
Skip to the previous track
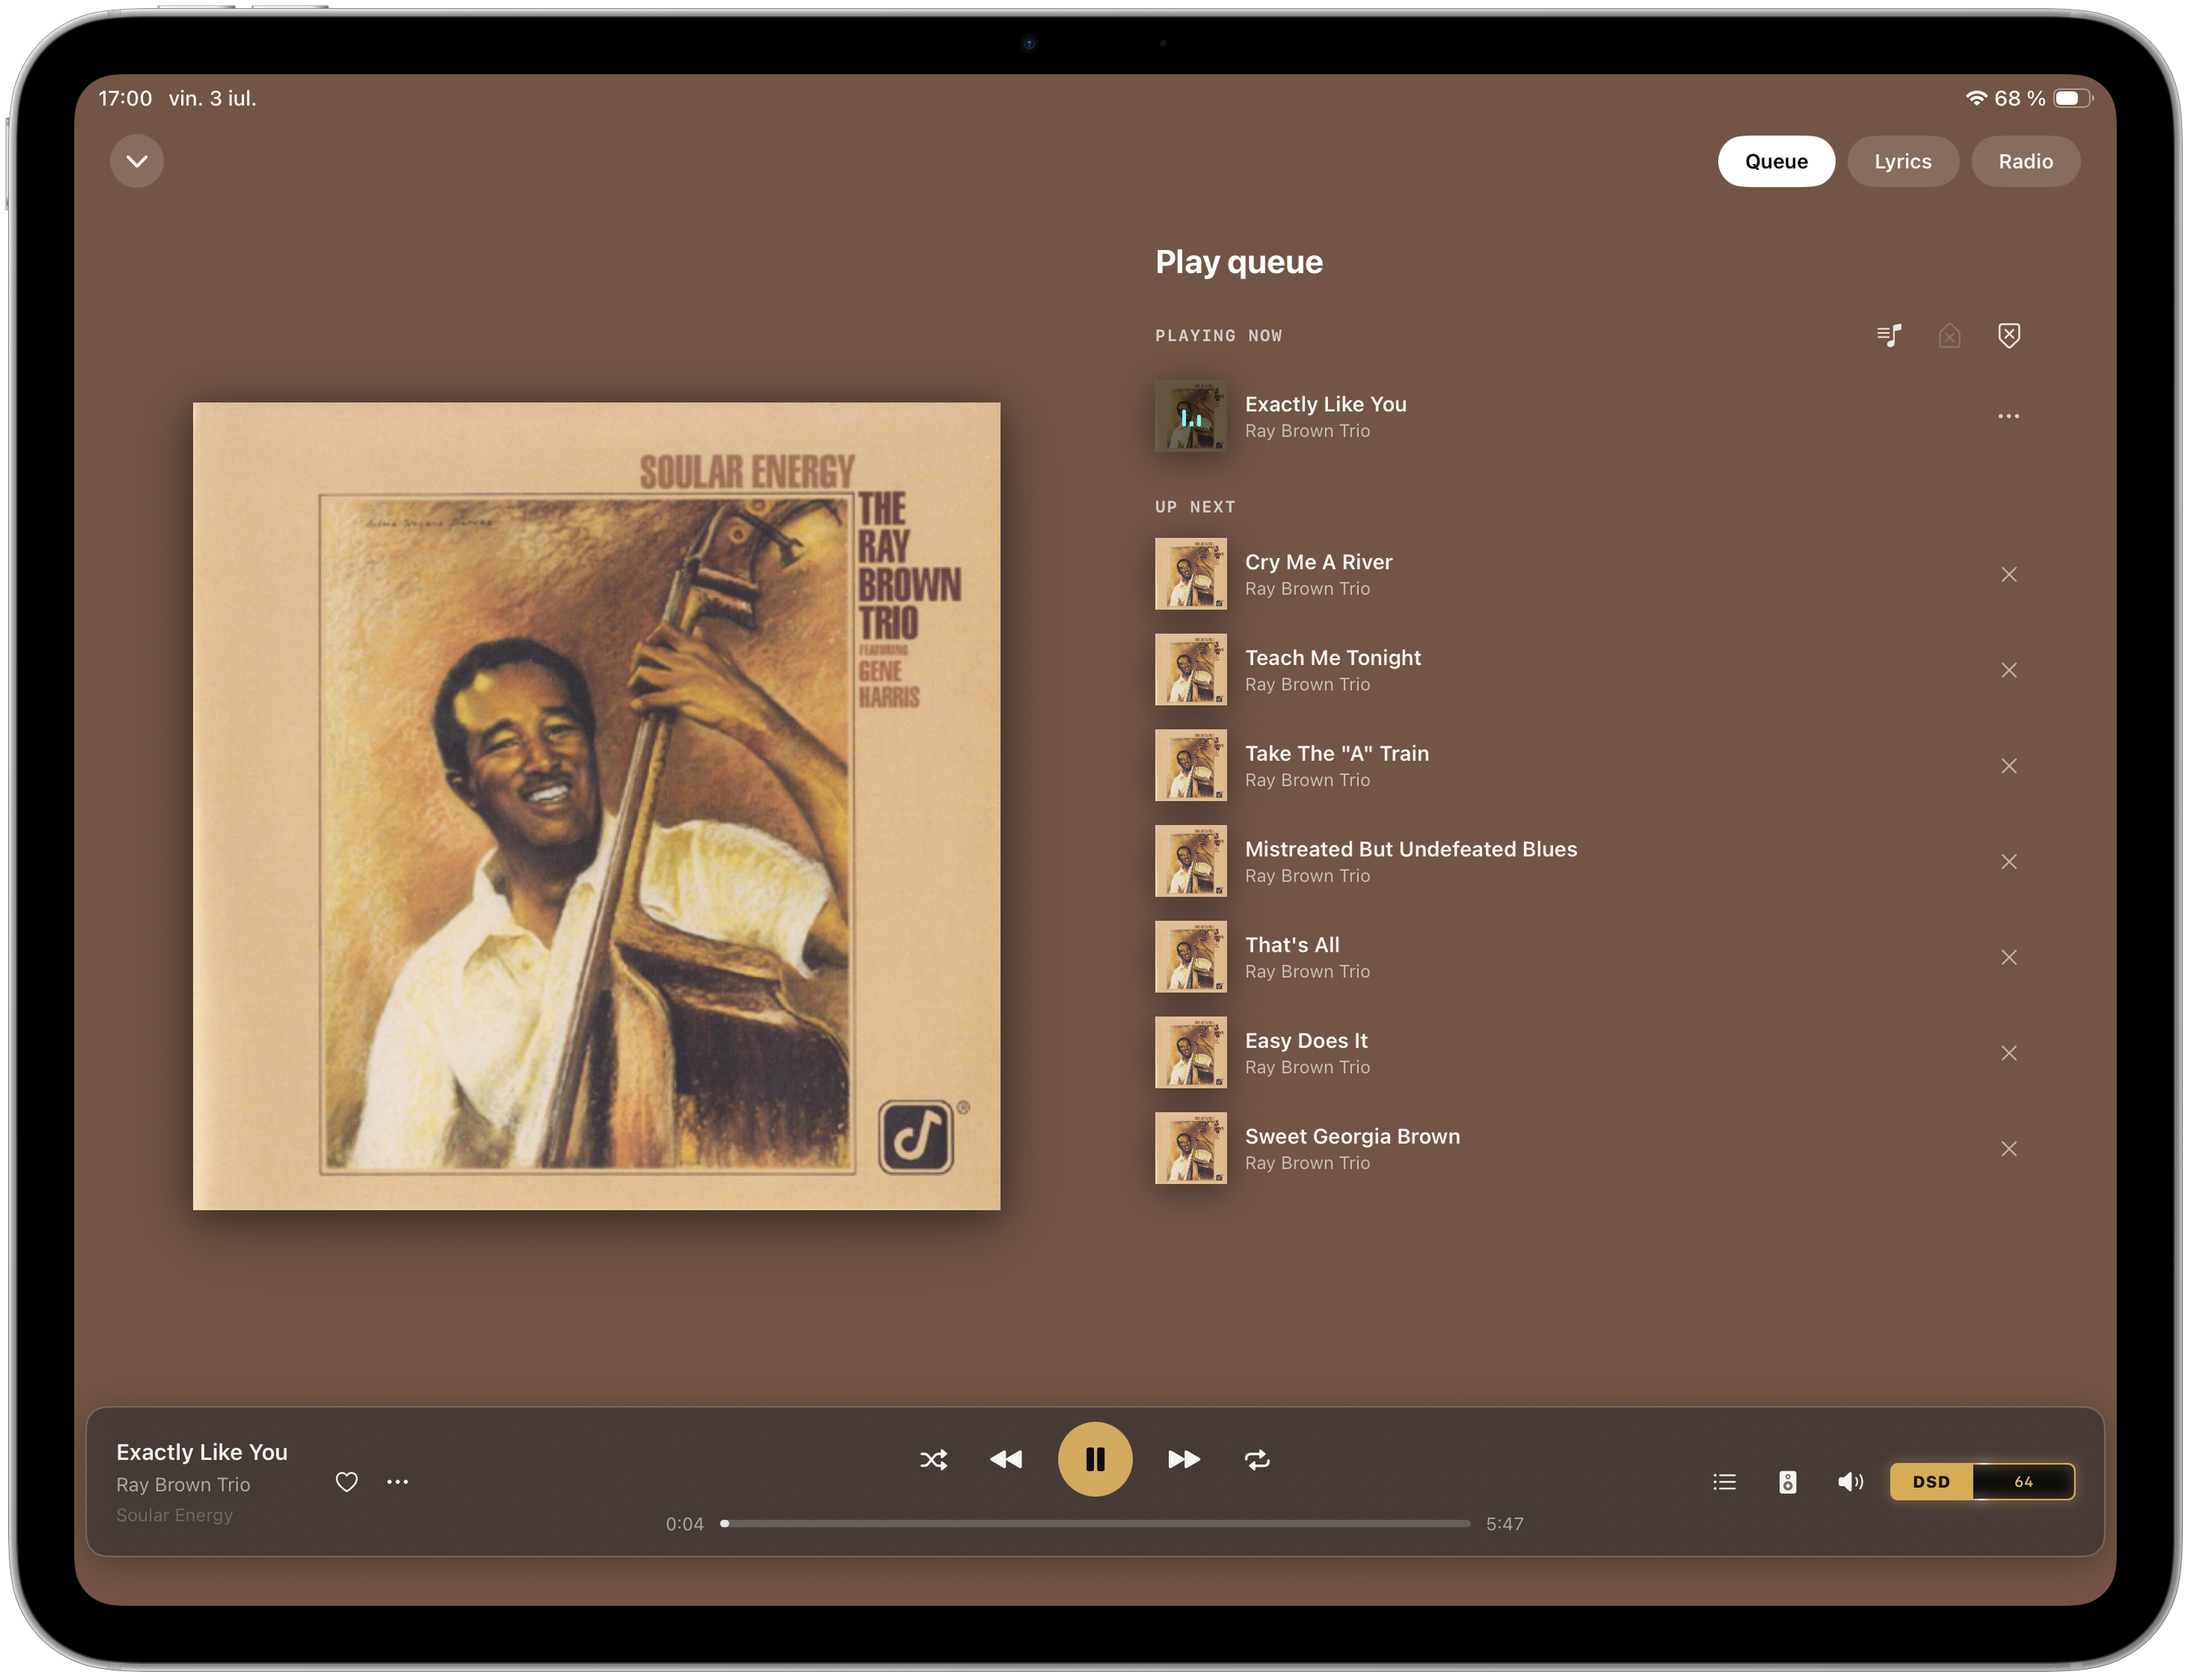[1006, 1460]
